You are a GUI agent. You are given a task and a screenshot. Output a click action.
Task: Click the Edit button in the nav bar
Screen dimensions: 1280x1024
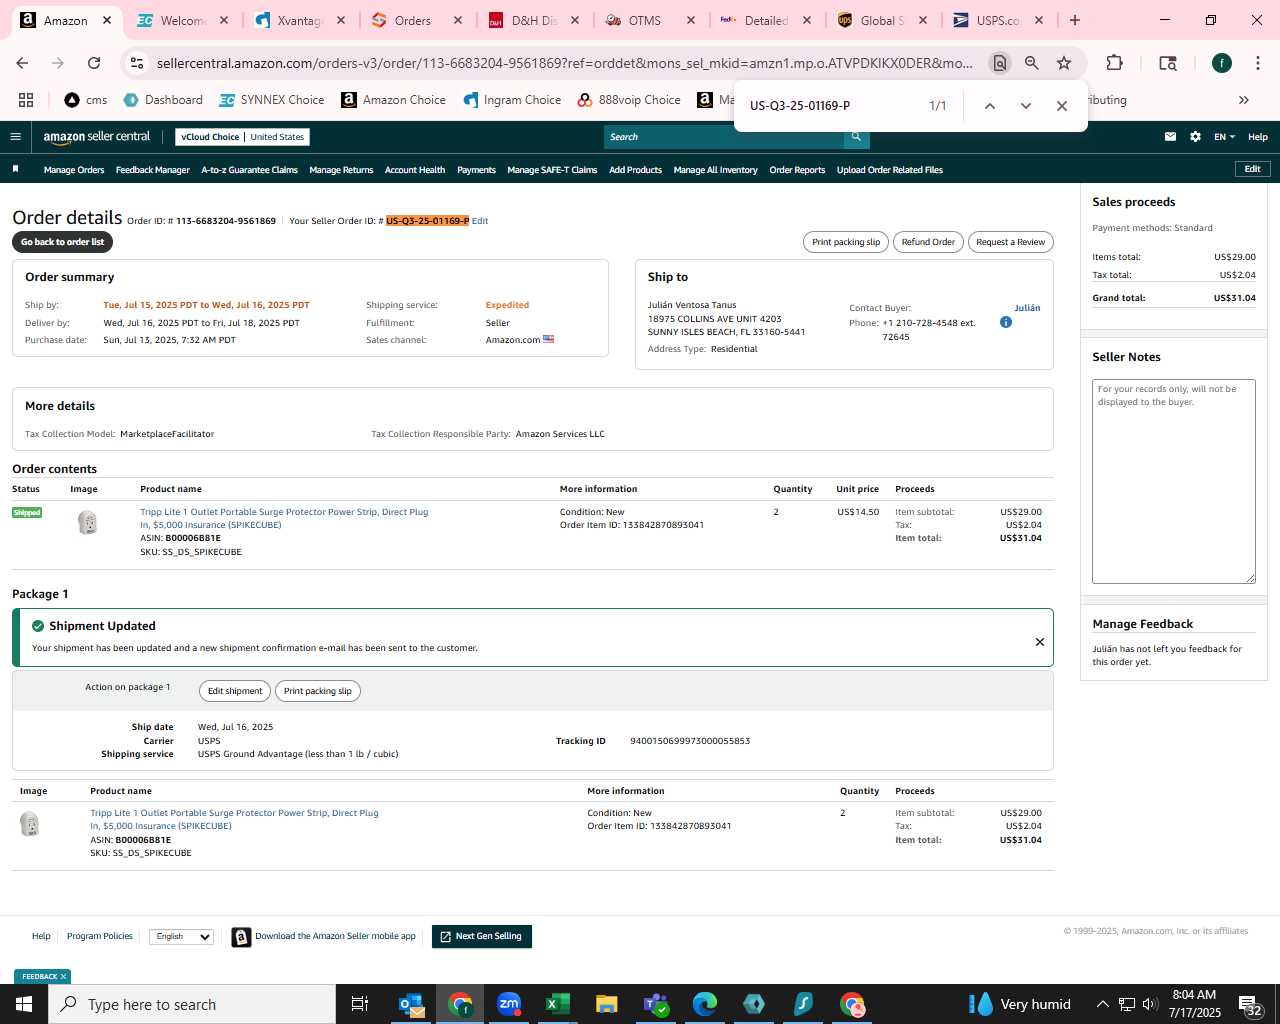(1252, 169)
